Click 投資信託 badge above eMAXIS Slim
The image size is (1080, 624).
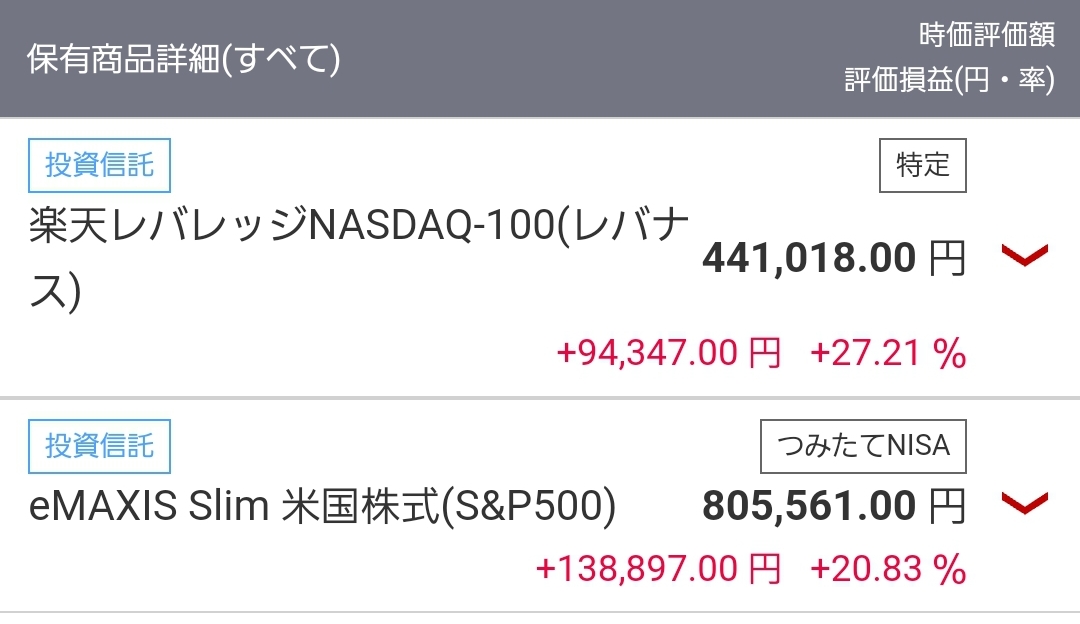coord(99,446)
